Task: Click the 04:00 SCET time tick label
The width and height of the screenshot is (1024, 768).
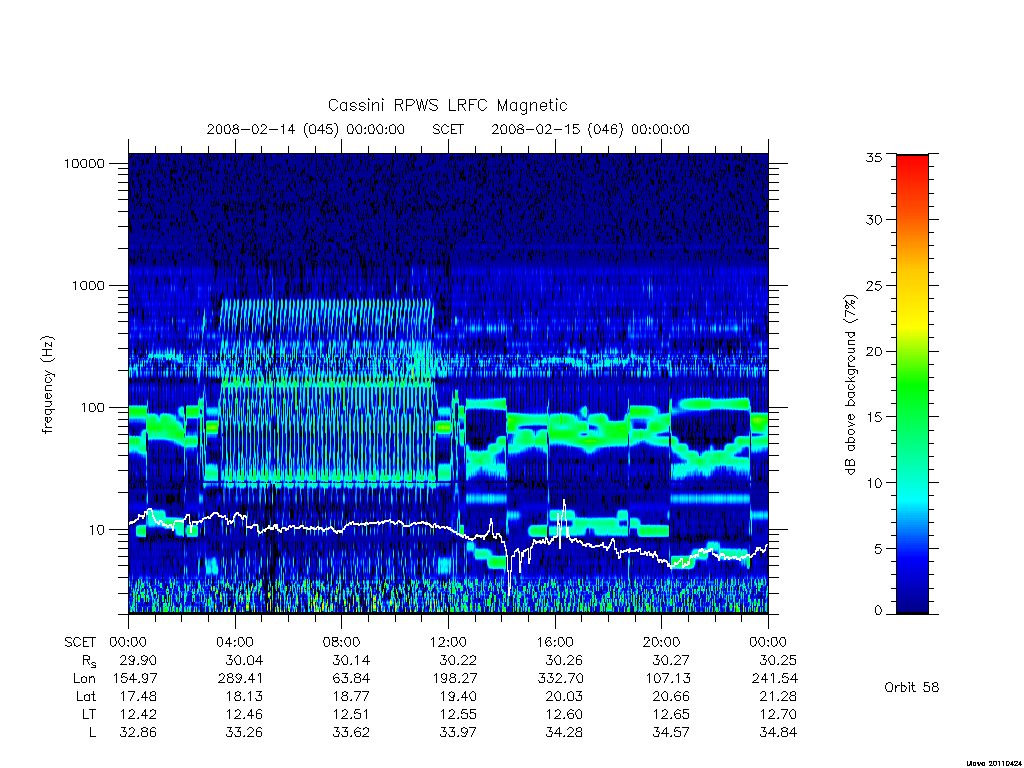Action: (x=235, y=642)
